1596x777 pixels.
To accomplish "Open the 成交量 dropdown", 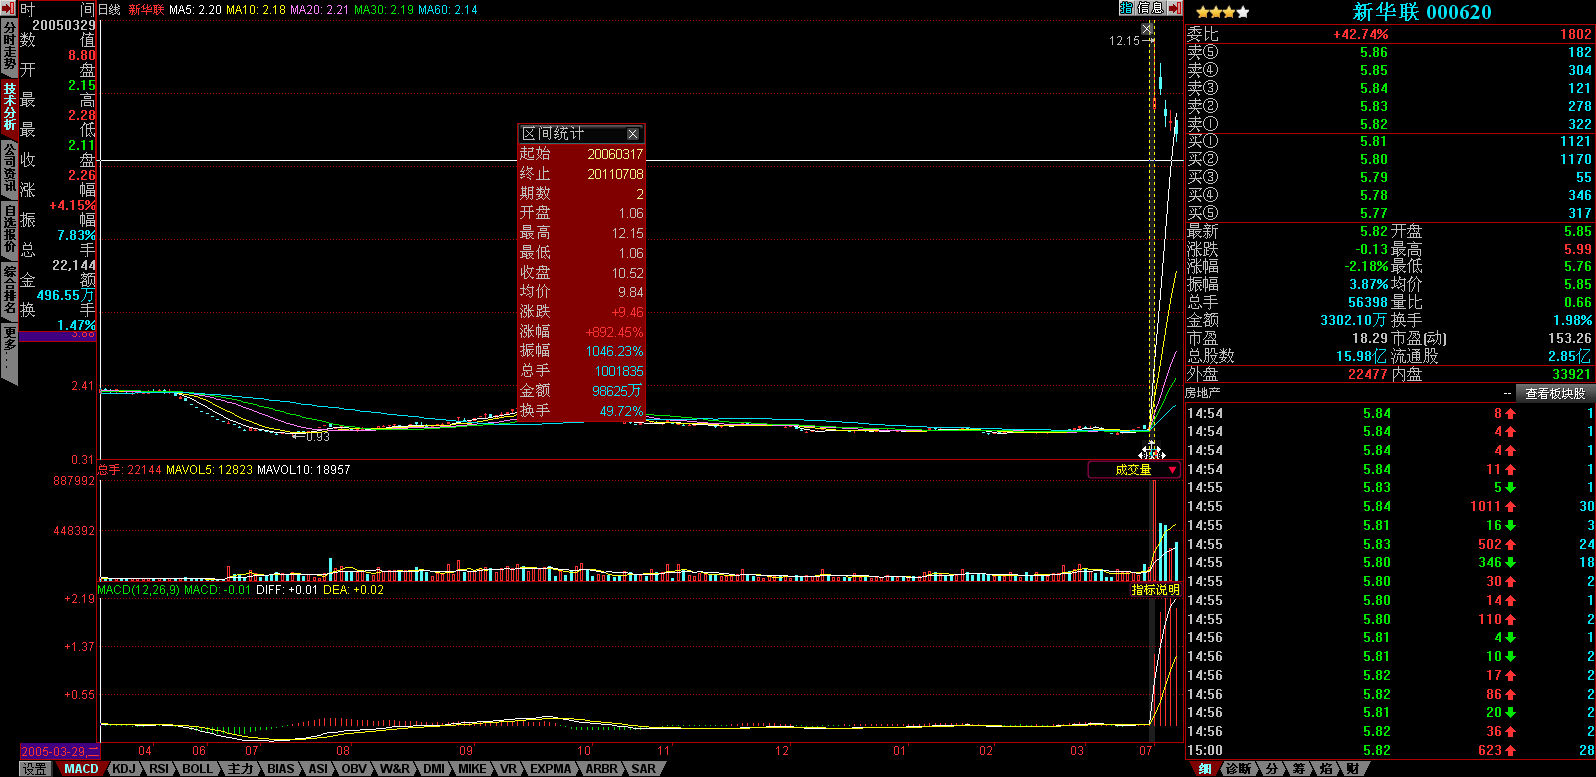I will [x=1134, y=470].
